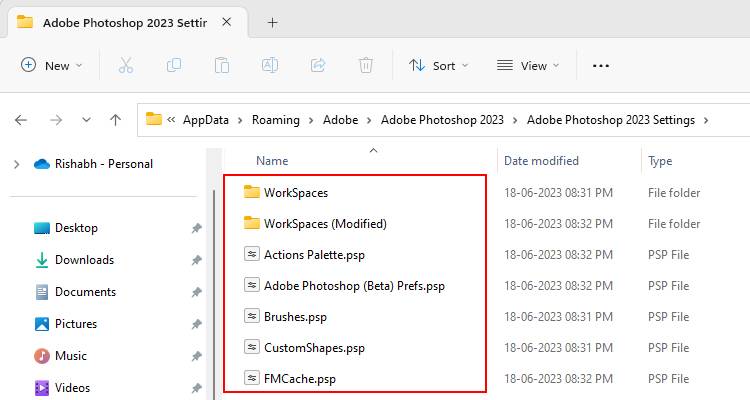
Task: Click the Share icon in toolbar
Action: [x=318, y=65]
